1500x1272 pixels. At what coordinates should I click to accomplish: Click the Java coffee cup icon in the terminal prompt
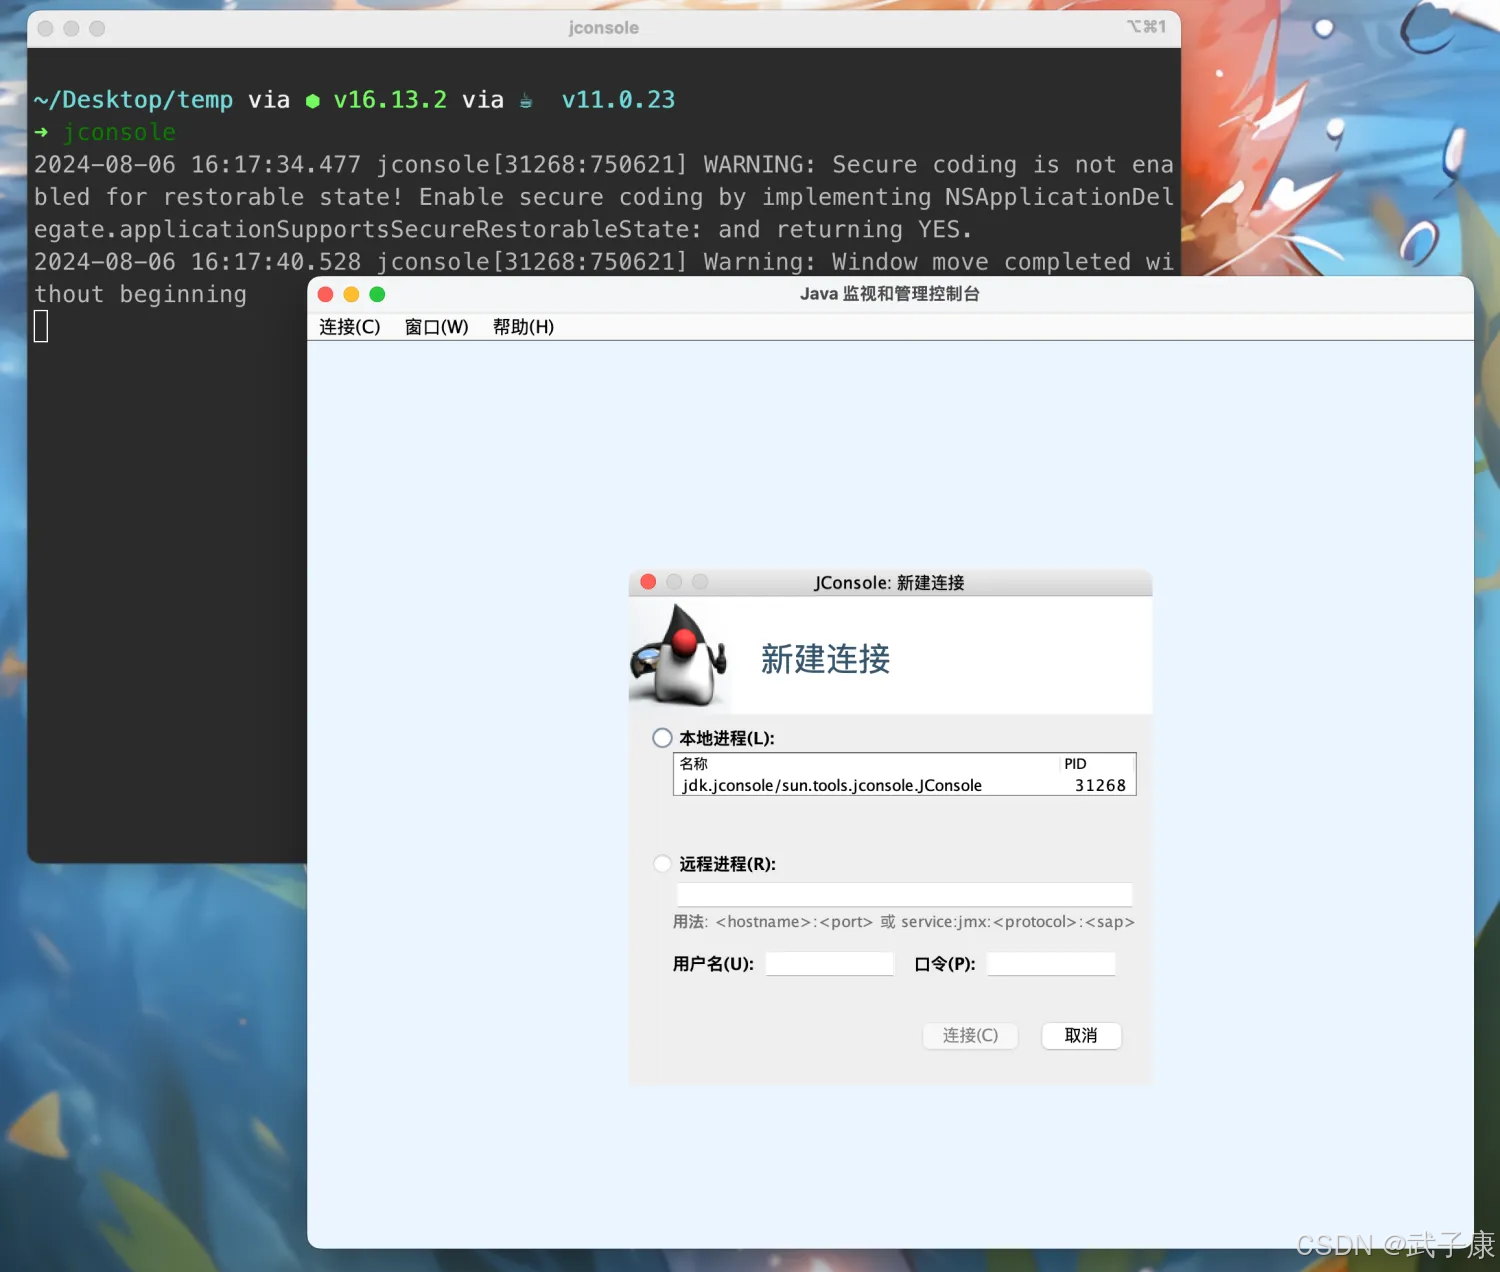(x=526, y=100)
